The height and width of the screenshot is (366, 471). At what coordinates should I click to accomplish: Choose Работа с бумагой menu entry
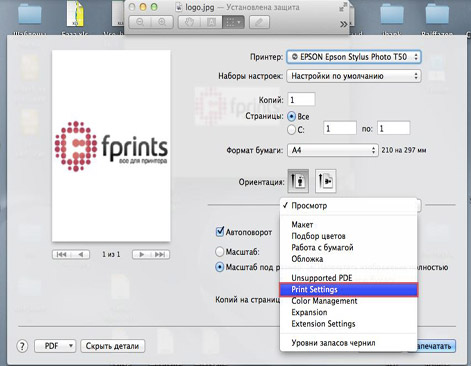point(348,247)
